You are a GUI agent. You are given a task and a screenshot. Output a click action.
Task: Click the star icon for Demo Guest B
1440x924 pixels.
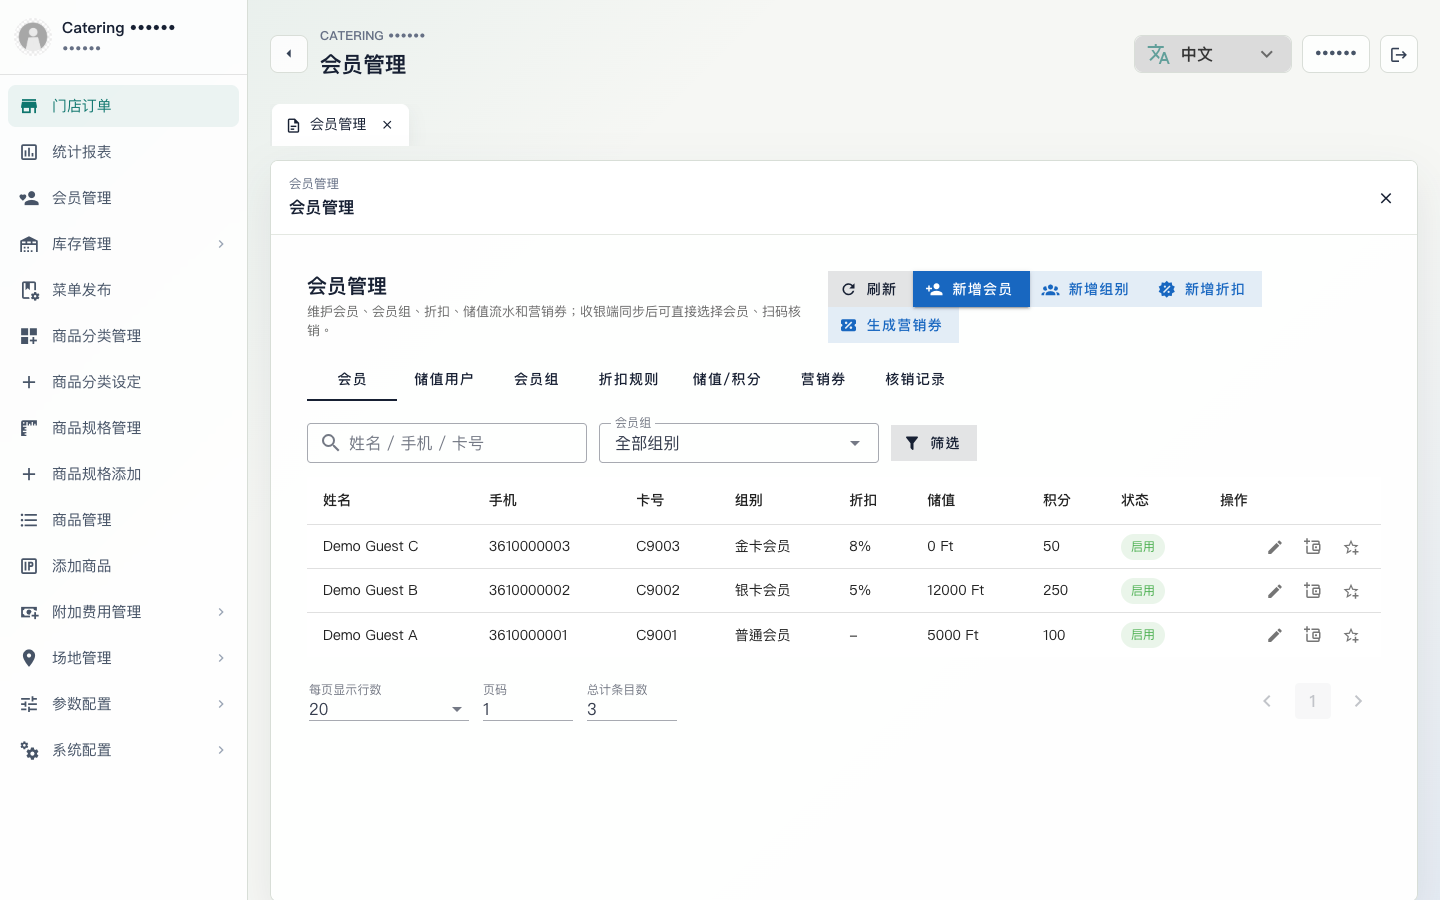(x=1352, y=591)
